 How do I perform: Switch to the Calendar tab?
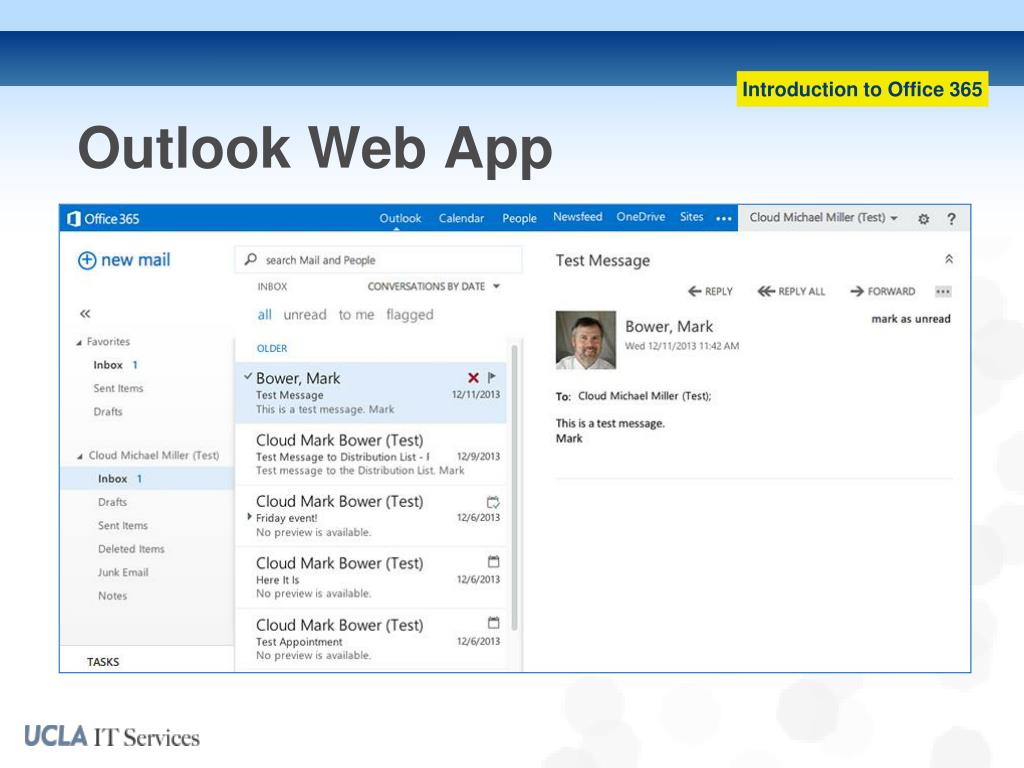pos(461,218)
